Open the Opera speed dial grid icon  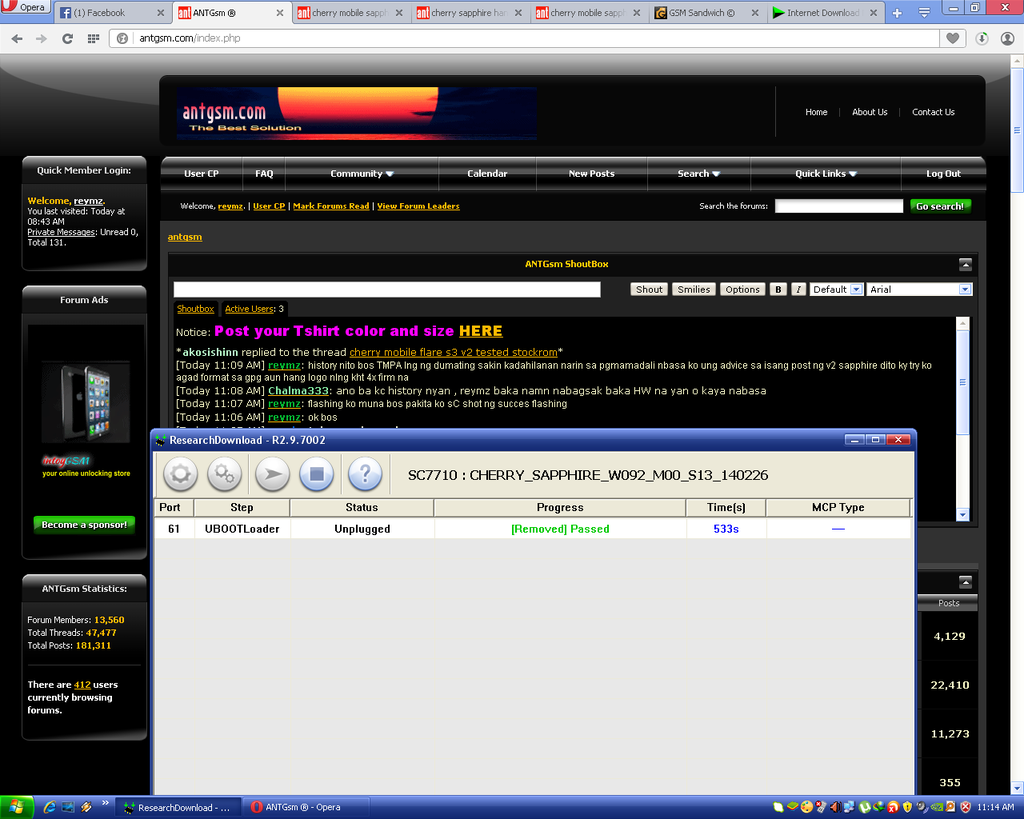click(x=93, y=39)
